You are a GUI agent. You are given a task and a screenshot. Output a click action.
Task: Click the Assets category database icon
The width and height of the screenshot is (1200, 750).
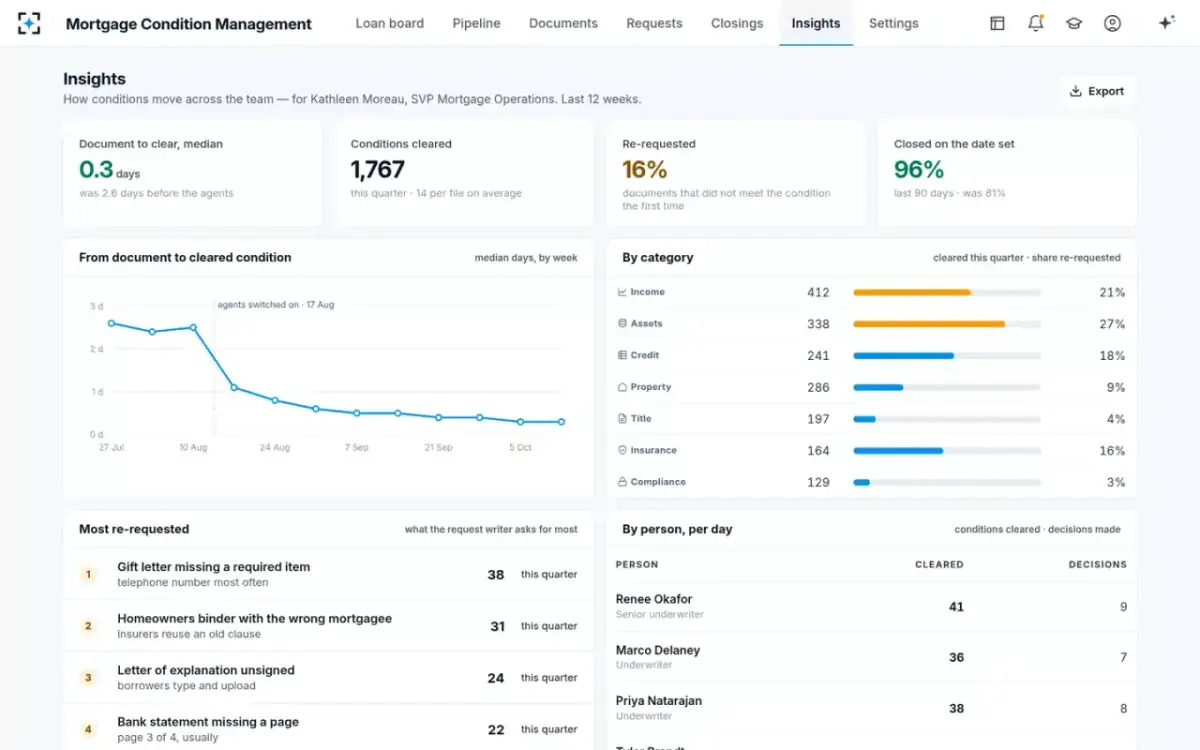coord(622,324)
